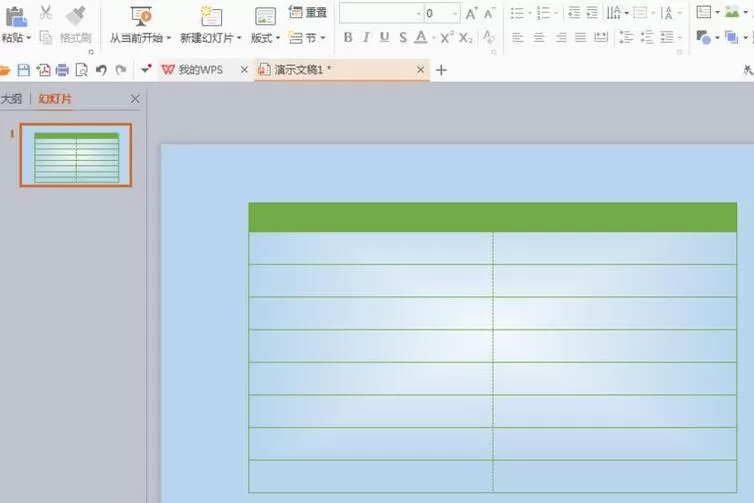Click the open folder icon
The image size is (754, 503).
tap(5, 71)
